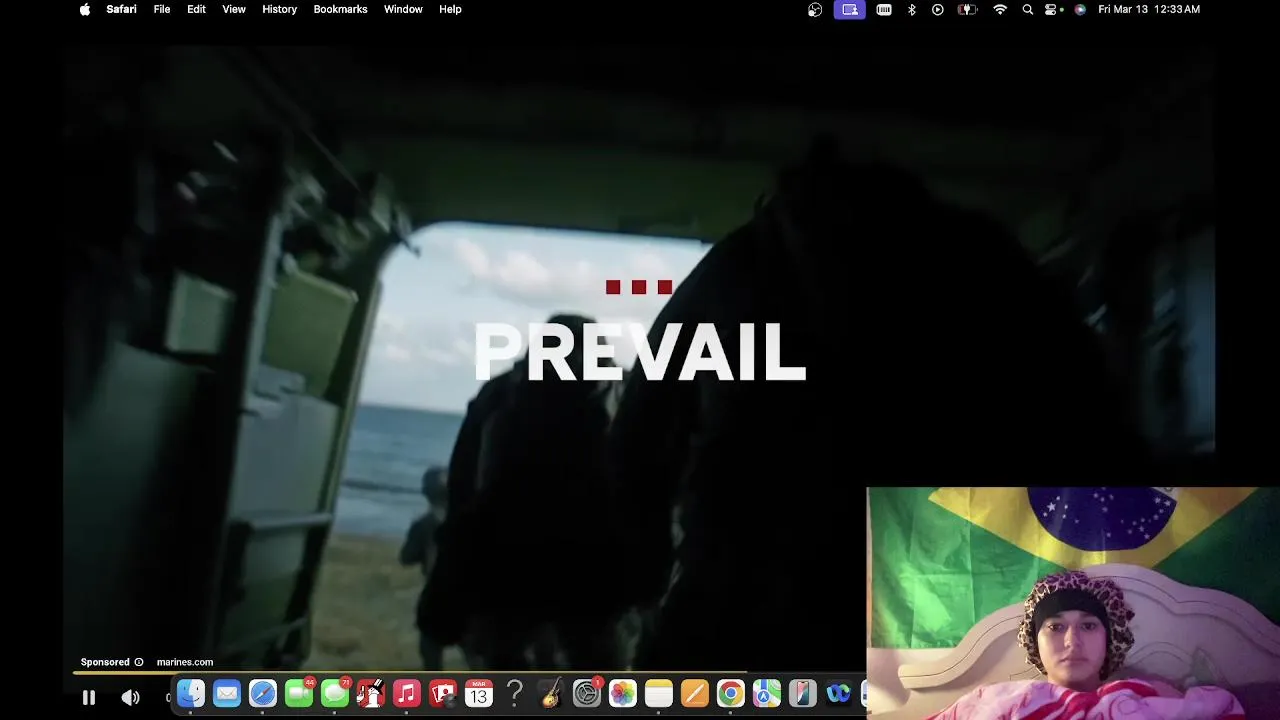
Task: Open FaceTime from the Dock
Action: coord(299,693)
